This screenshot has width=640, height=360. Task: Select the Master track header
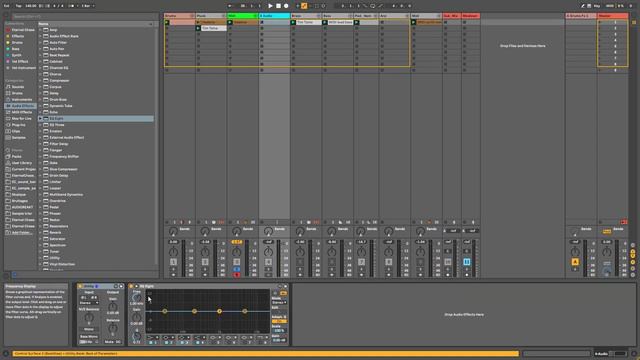click(x=613, y=16)
